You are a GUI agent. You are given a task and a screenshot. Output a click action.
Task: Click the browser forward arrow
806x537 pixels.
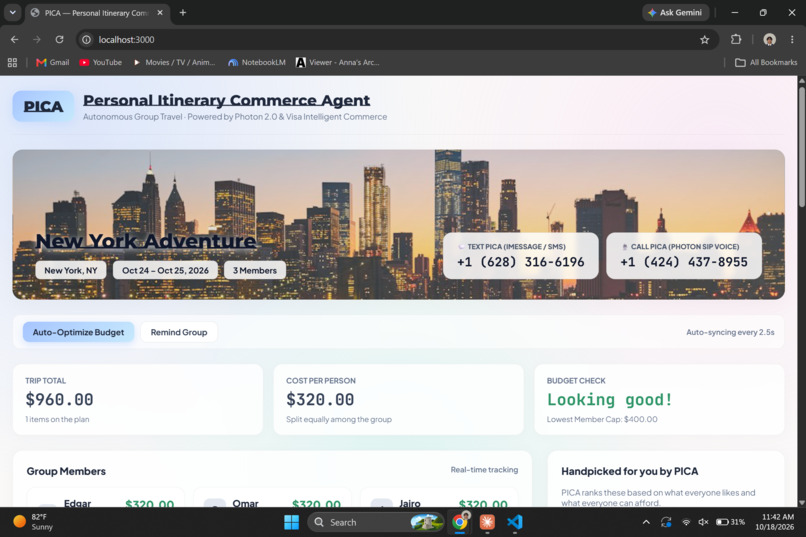[x=36, y=40]
